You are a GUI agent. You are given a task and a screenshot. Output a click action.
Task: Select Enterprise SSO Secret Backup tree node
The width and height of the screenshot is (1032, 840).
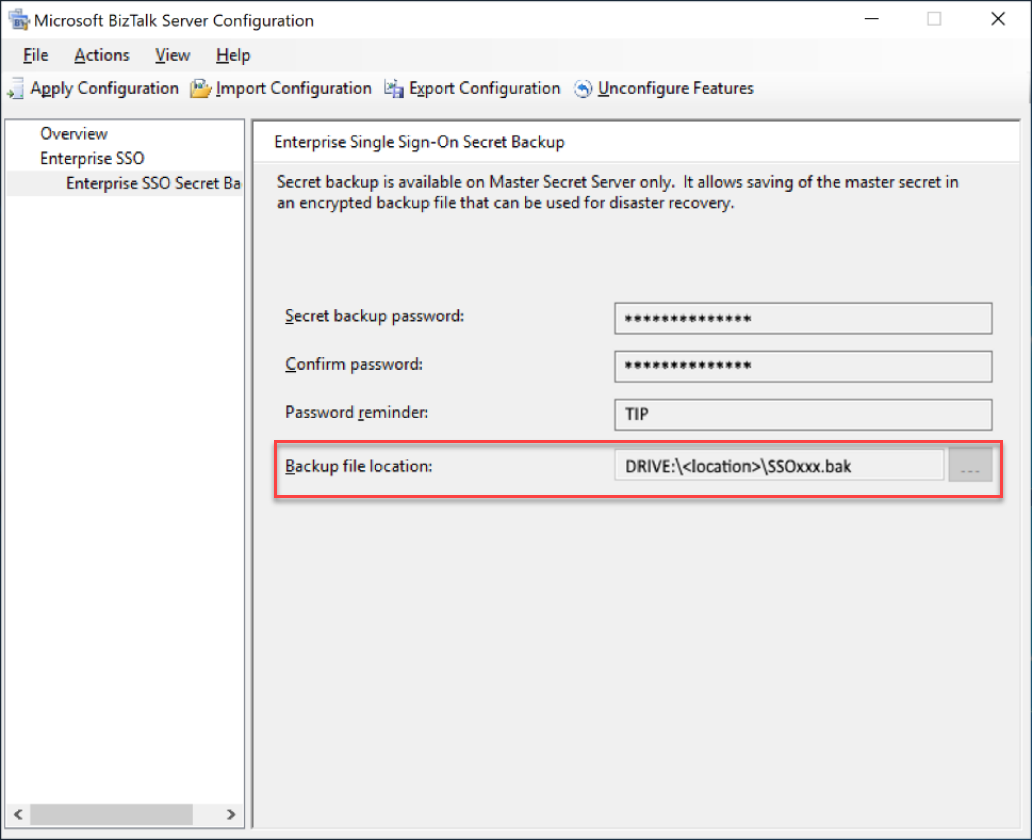tap(153, 184)
